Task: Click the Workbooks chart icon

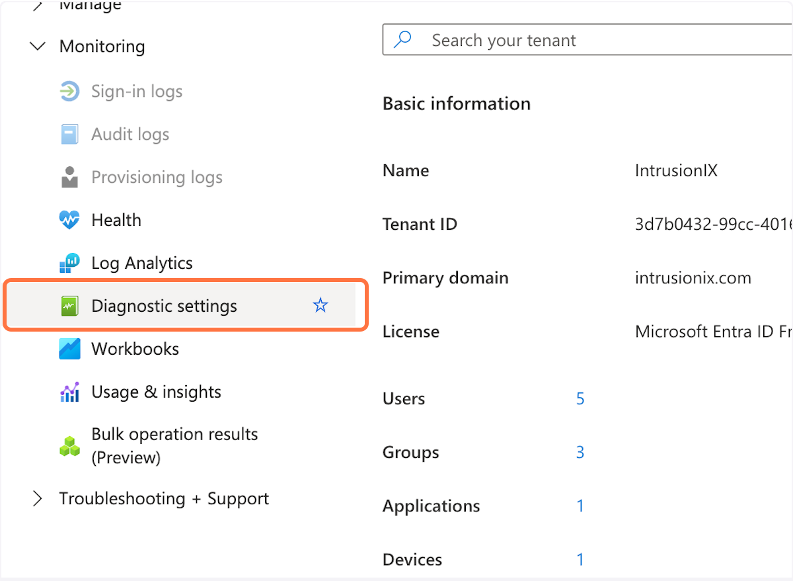Action: coord(69,350)
